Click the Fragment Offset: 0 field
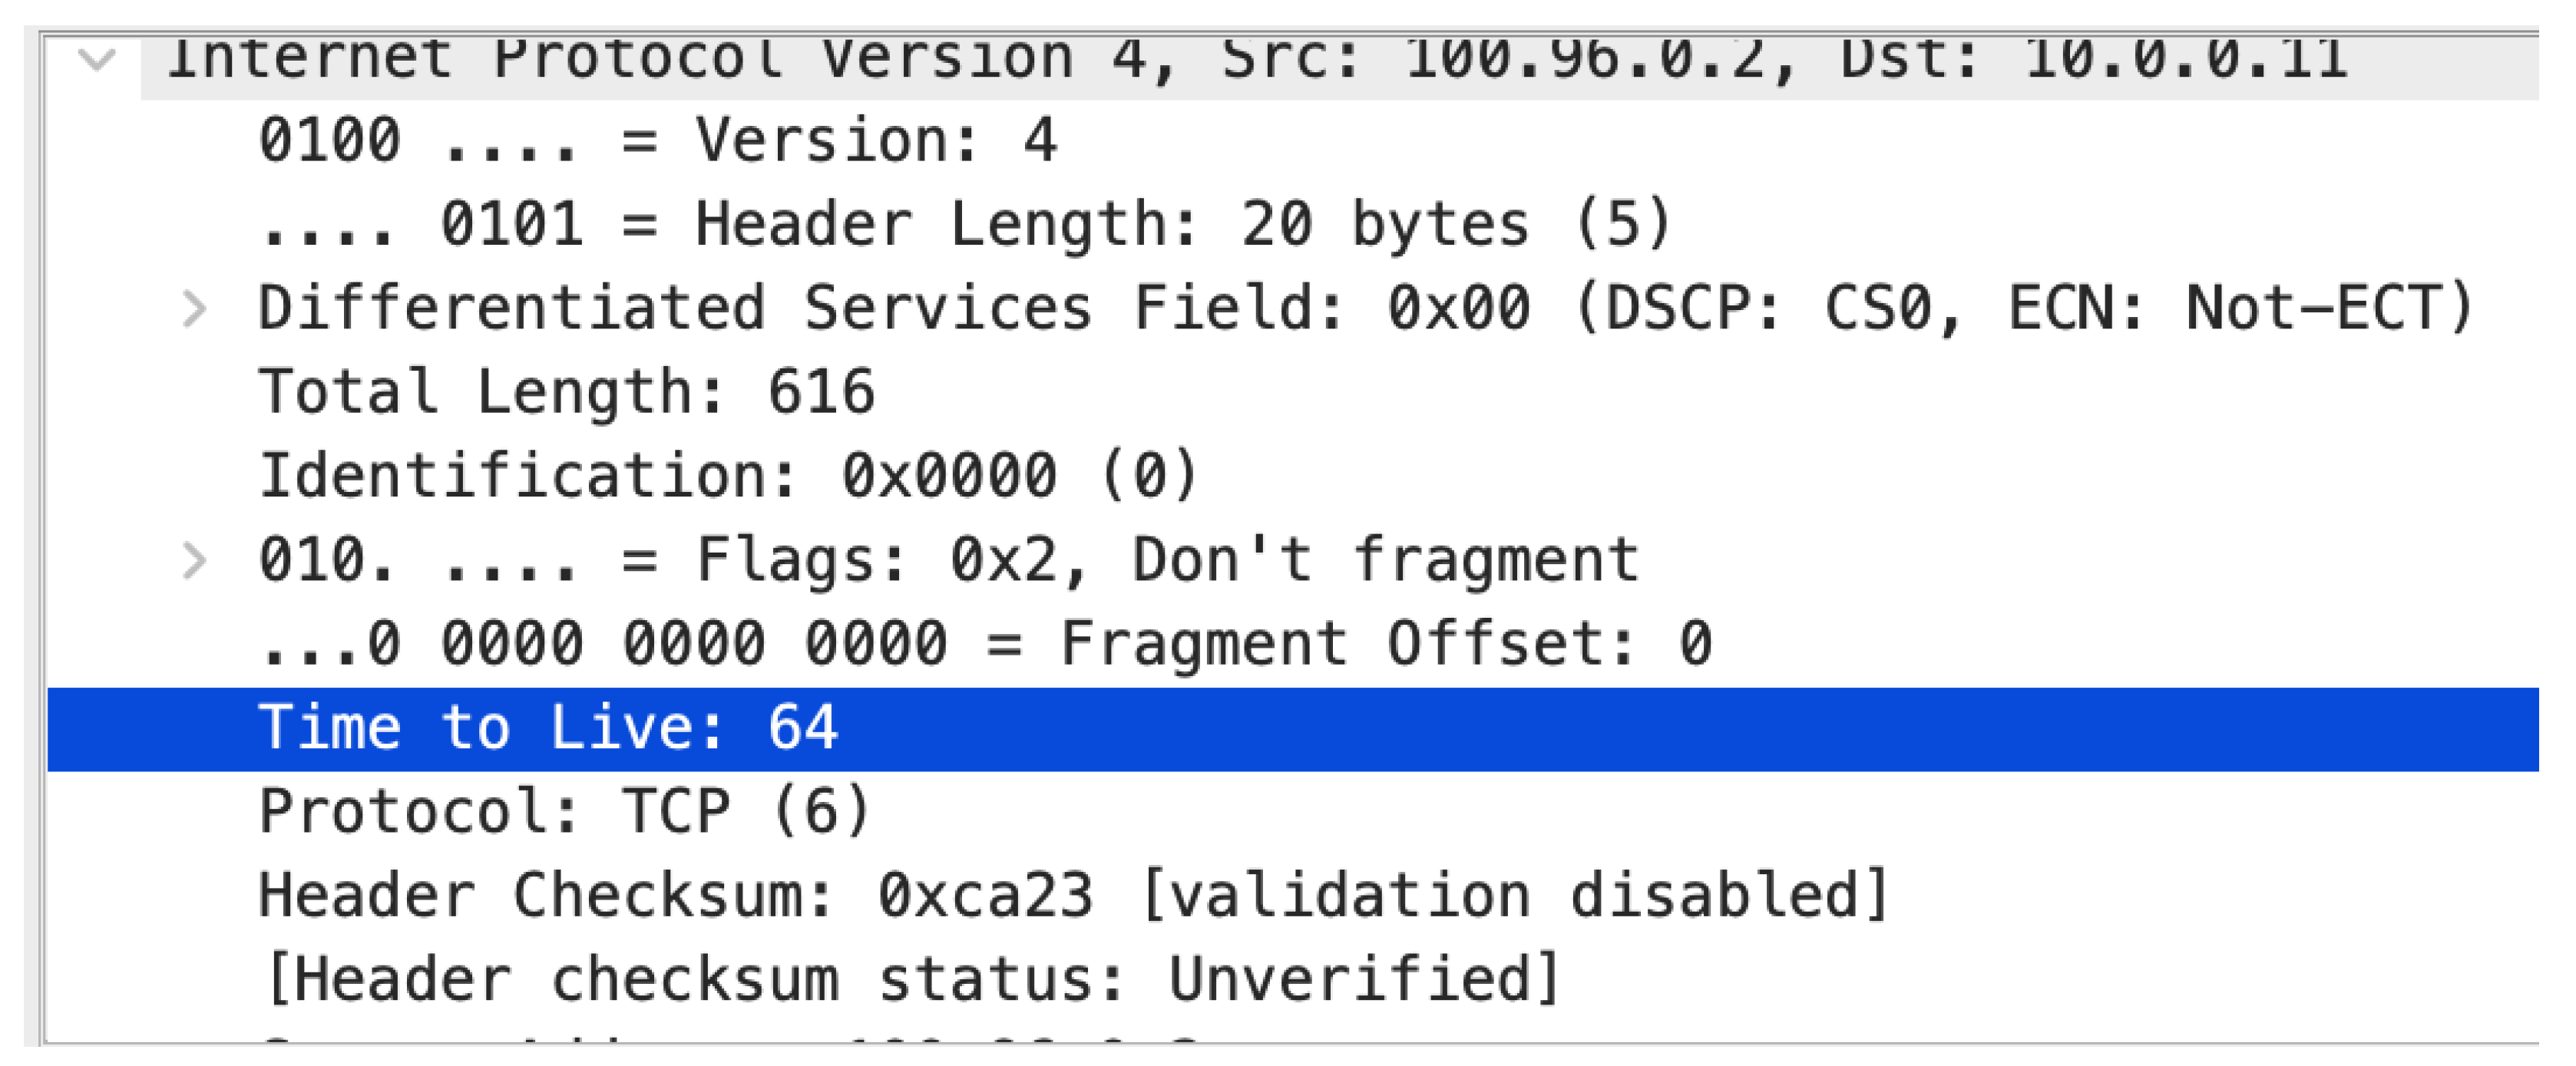The image size is (2576, 1066). tap(985, 644)
